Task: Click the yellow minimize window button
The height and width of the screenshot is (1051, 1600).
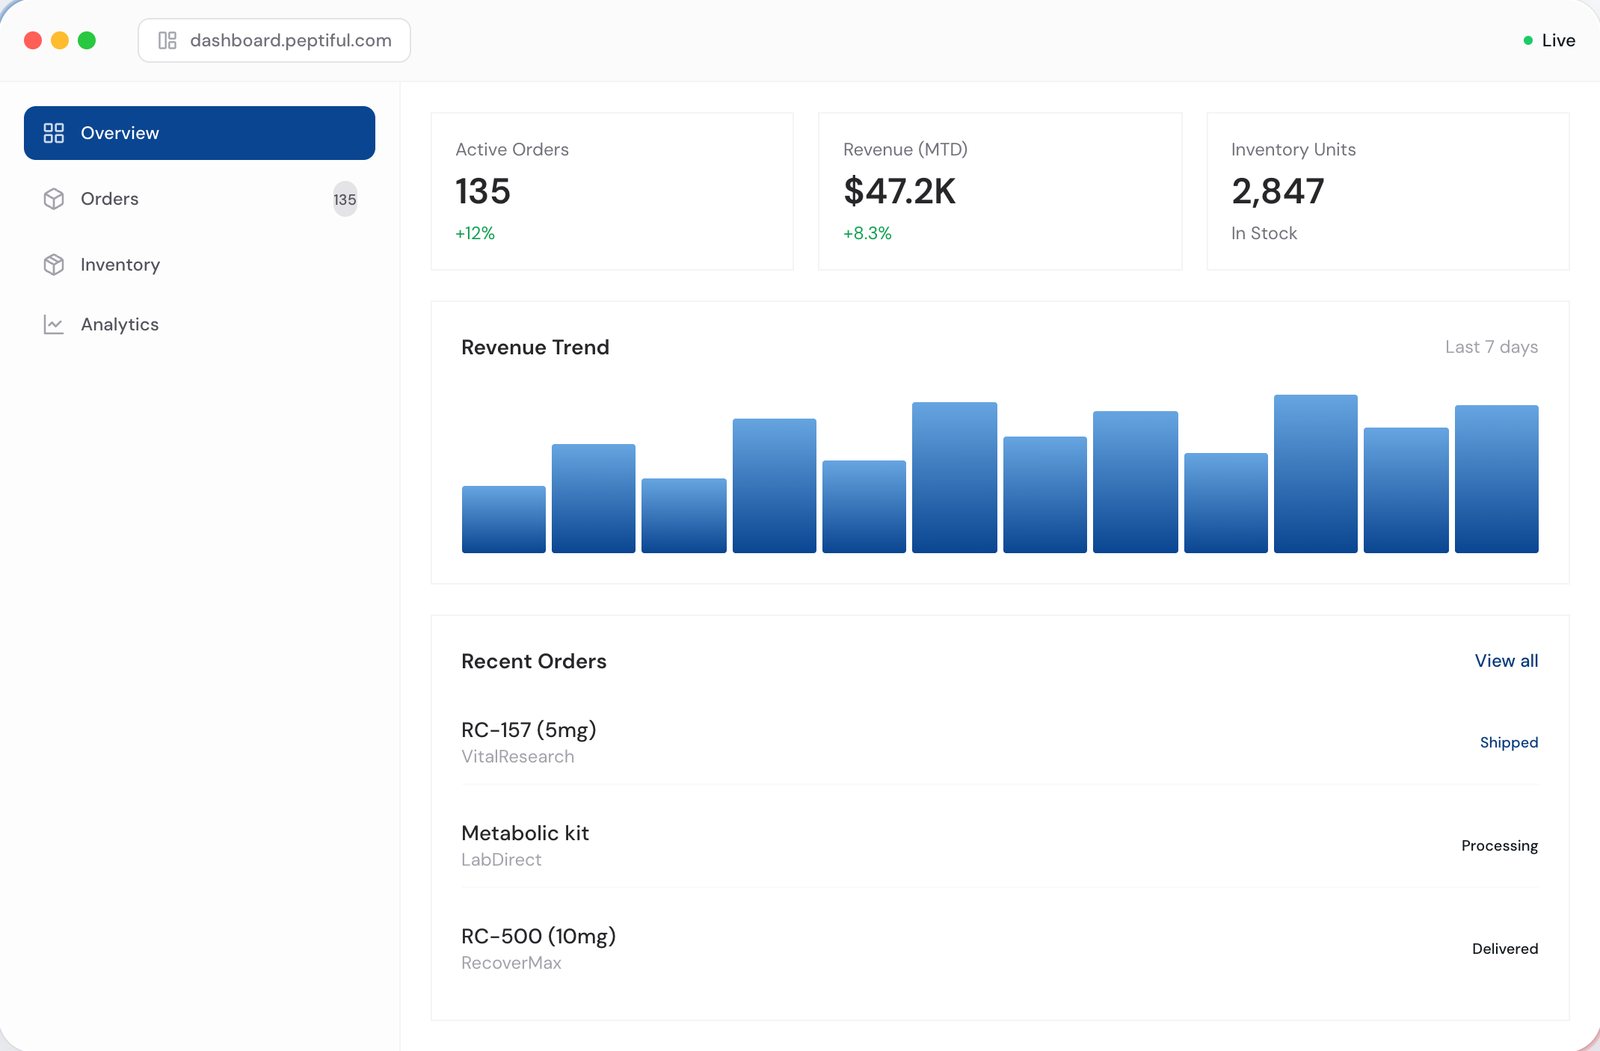Action: click(60, 40)
